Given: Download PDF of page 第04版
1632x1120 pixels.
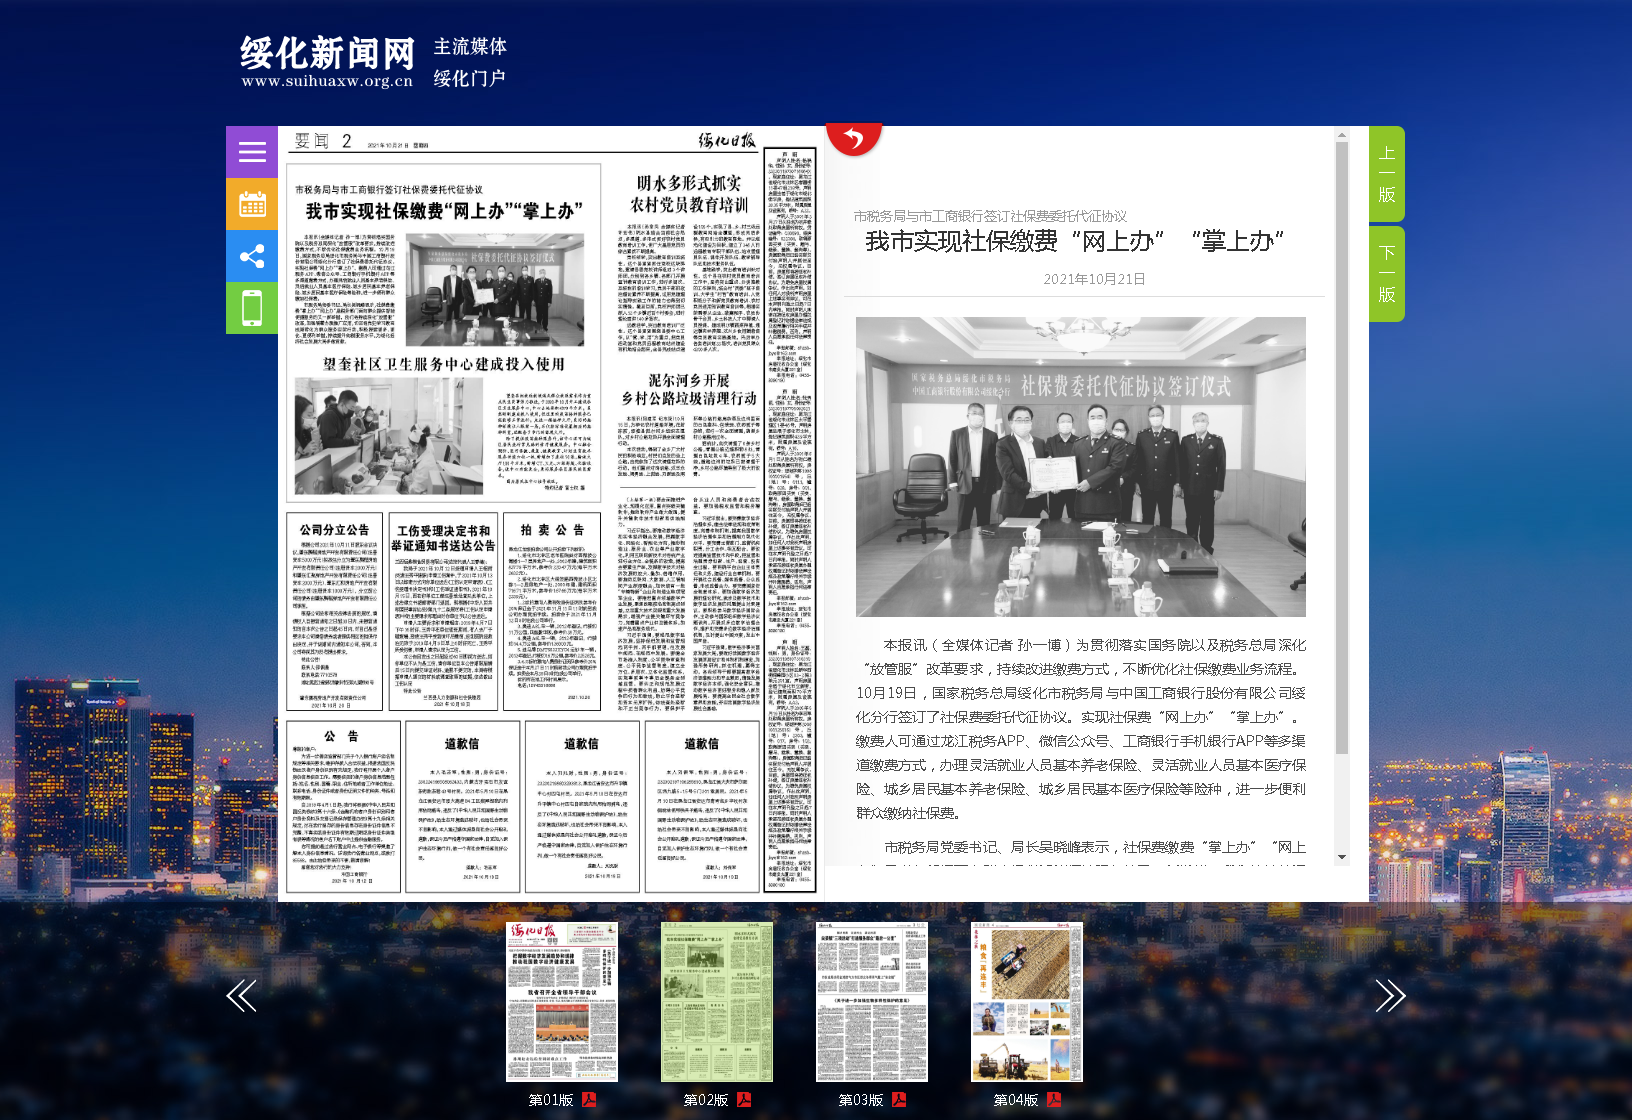Looking at the screenshot, I should coord(1054,1100).
